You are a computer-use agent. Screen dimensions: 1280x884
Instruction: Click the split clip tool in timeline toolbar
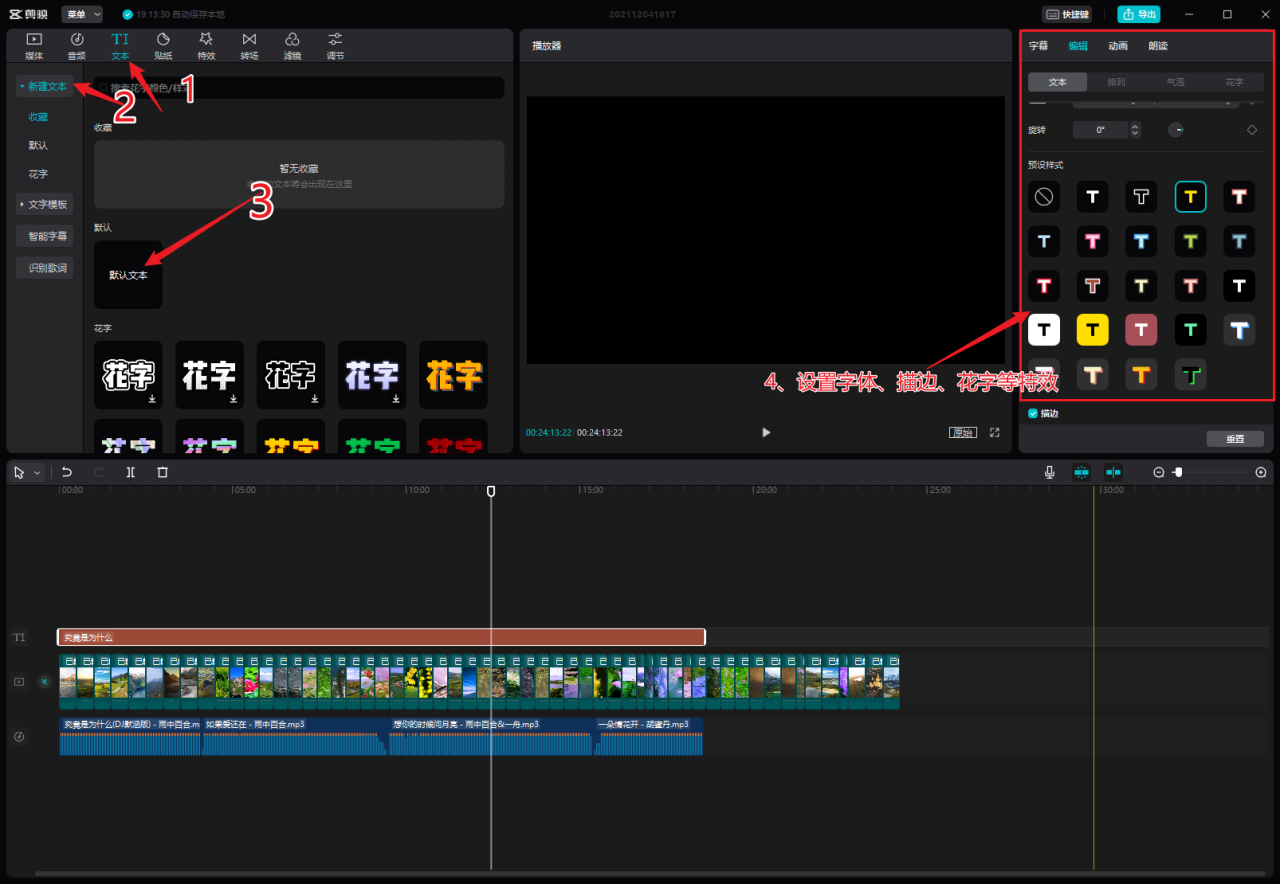(x=130, y=472)
